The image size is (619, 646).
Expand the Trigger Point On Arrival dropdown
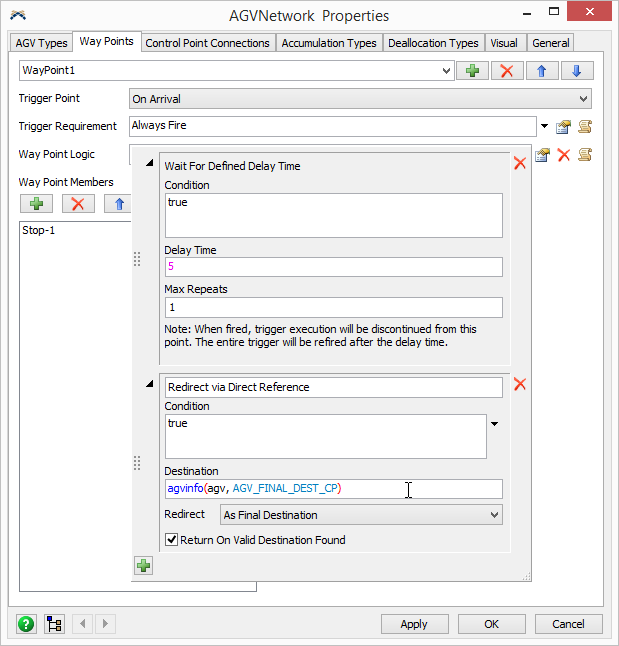click(x=583, y=99)
